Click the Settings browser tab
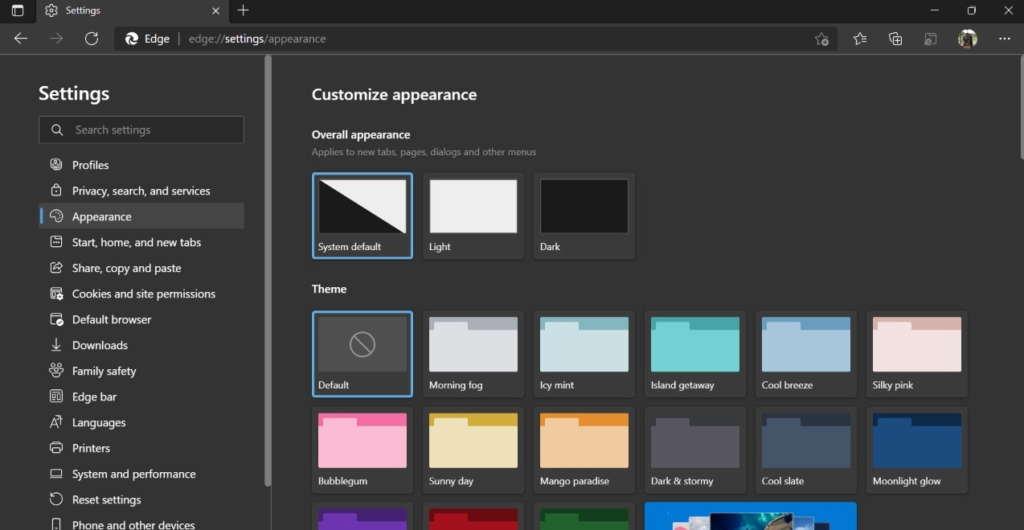This screenshot has height=530, width=1024. point(133,10)
